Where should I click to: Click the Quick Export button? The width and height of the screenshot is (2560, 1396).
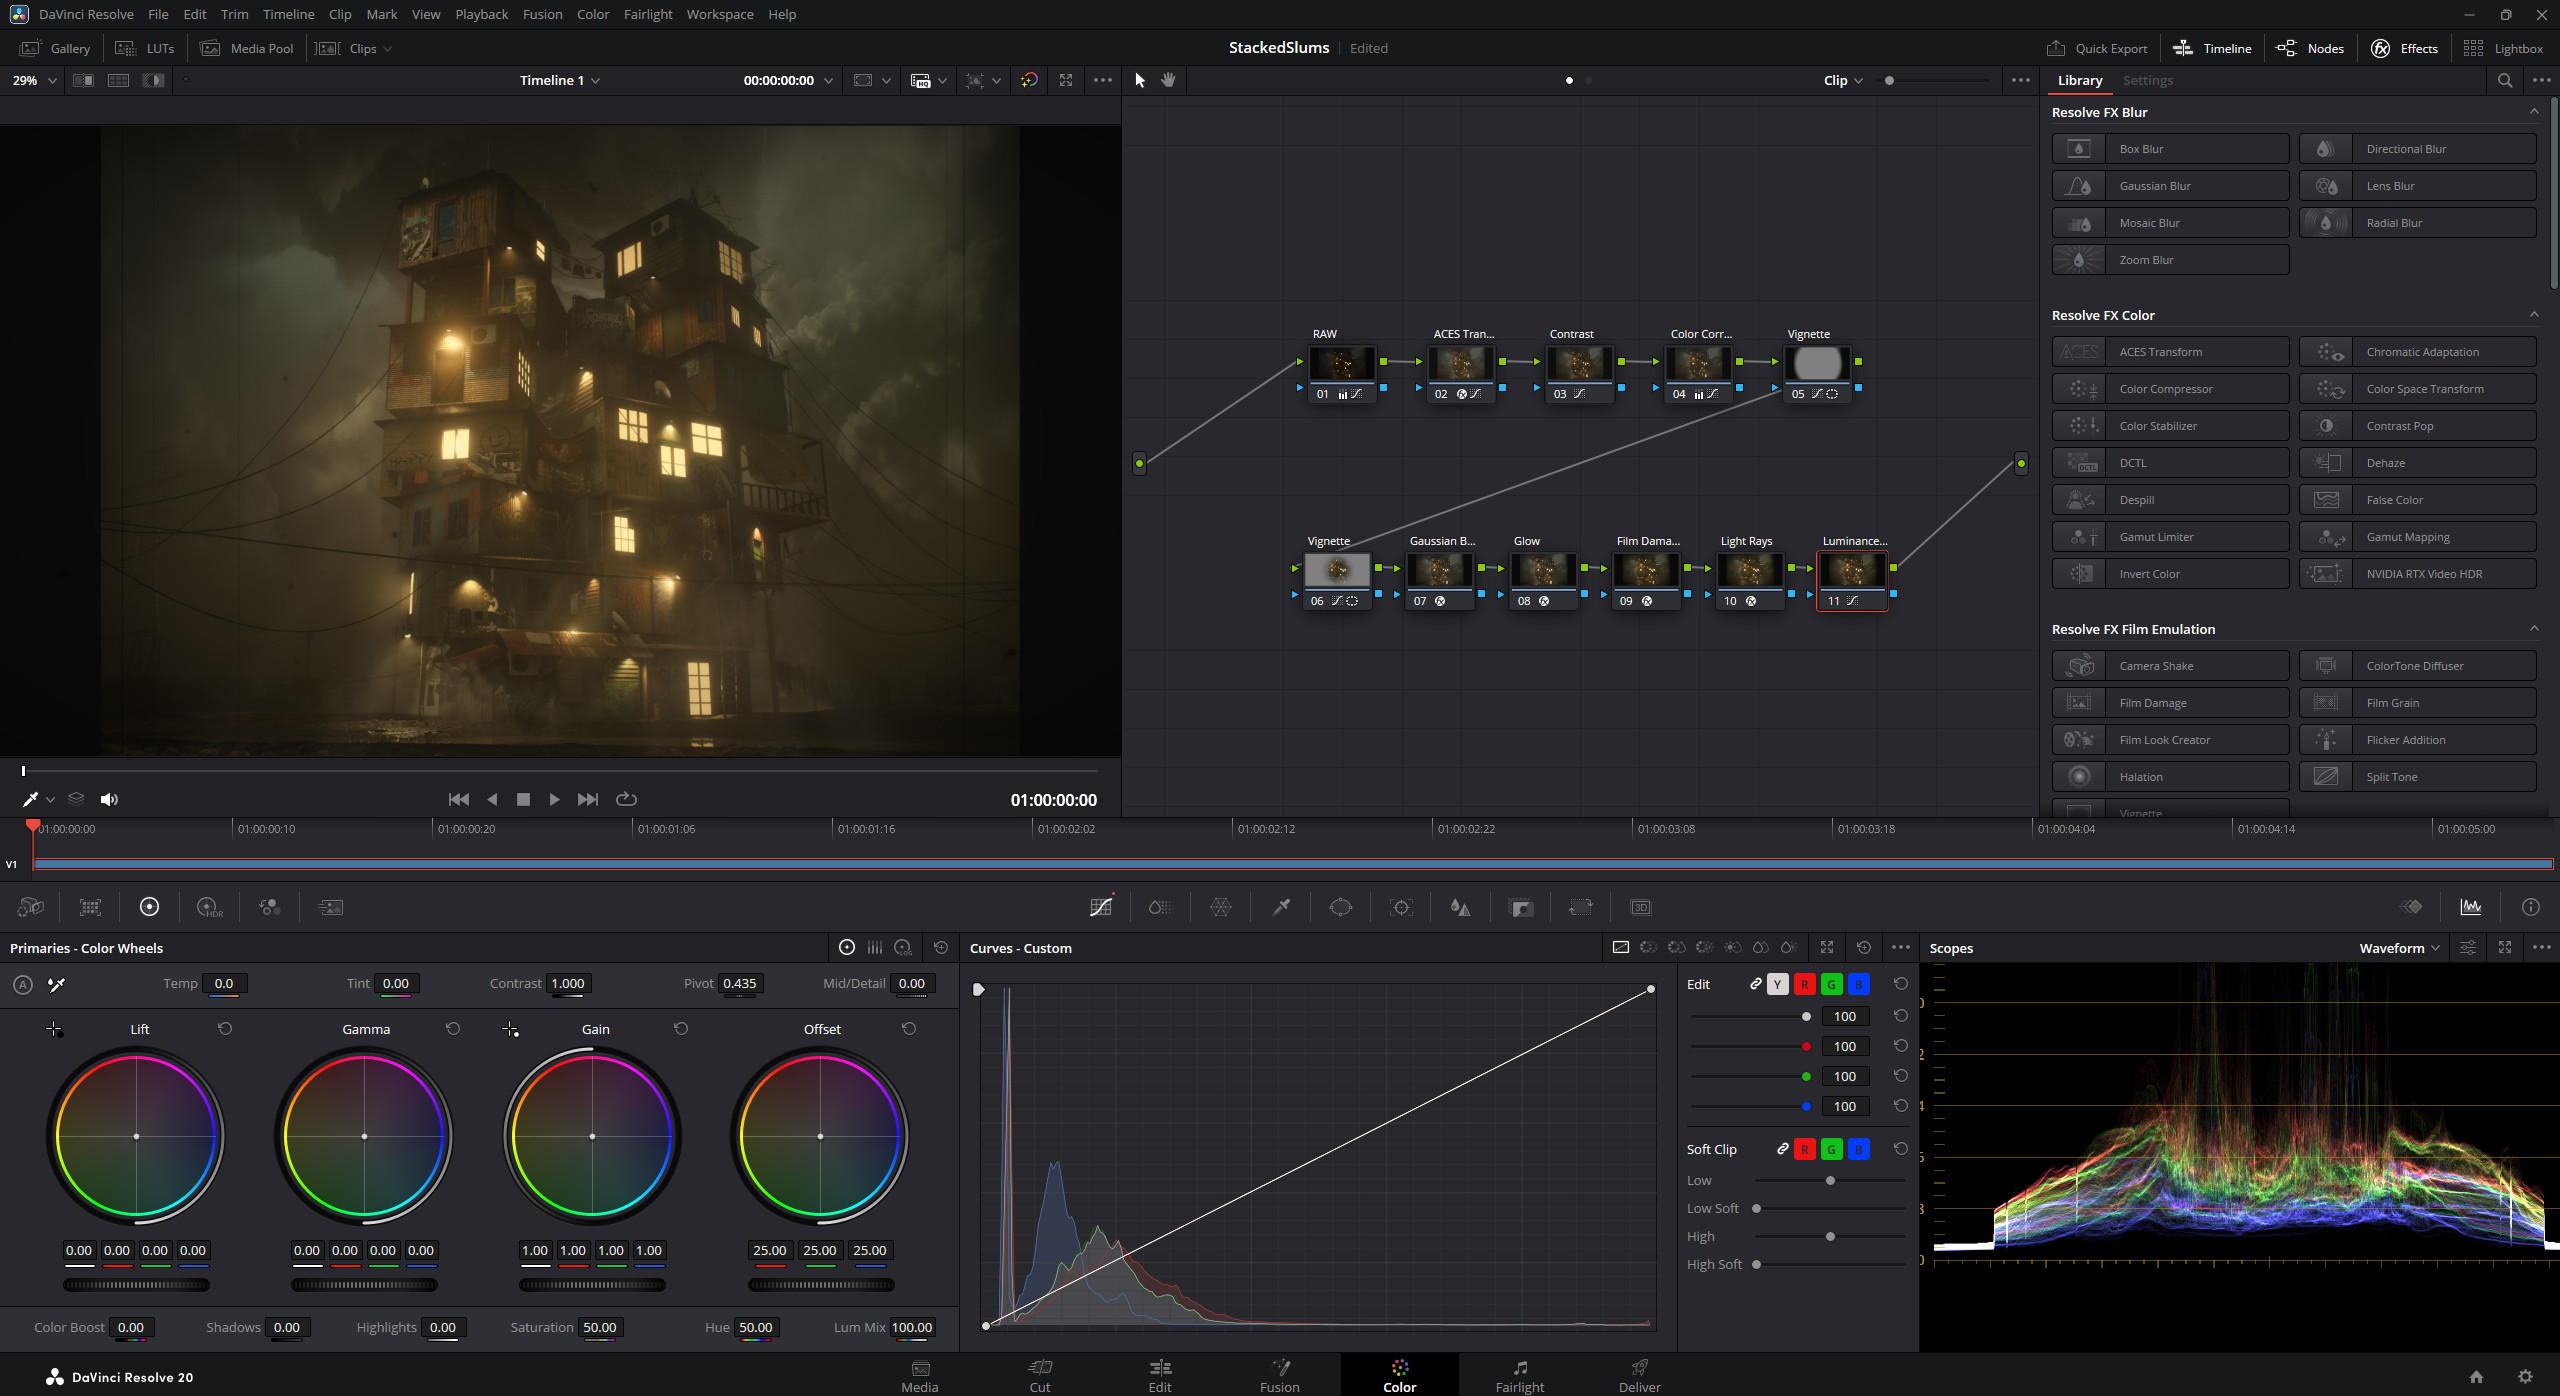click(x=2096, y=48)
